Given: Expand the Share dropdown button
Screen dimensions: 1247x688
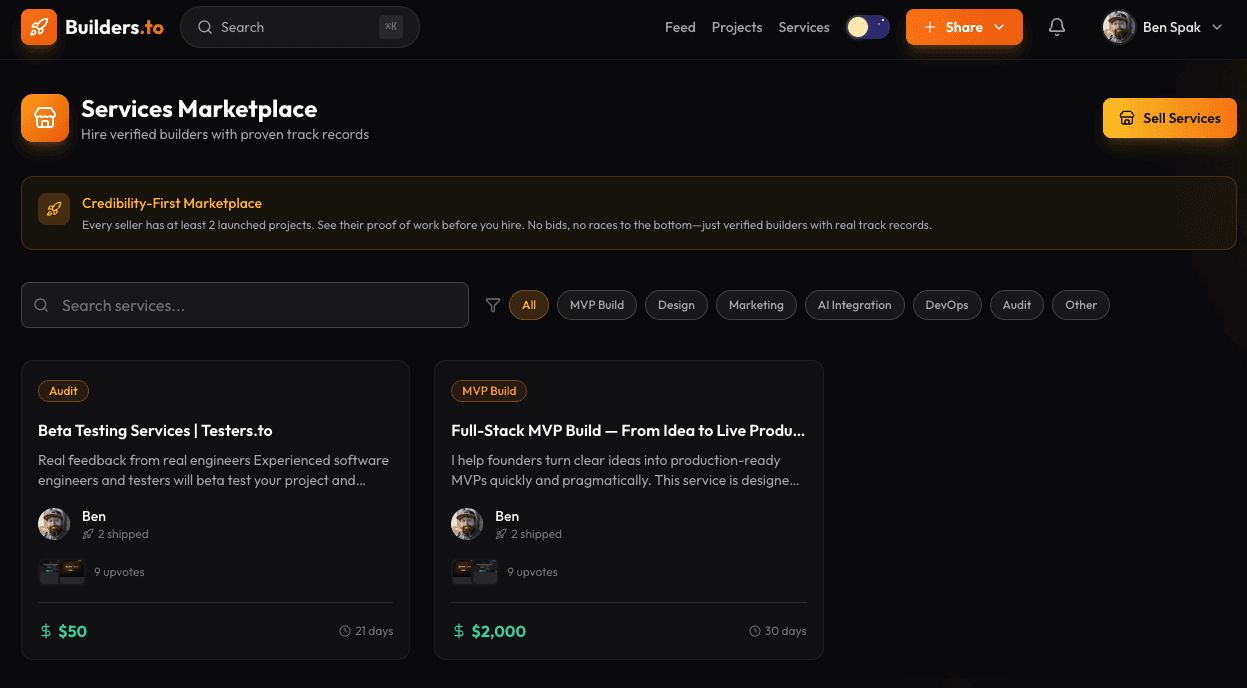Looking at the screenshot, I should [964, 27].
